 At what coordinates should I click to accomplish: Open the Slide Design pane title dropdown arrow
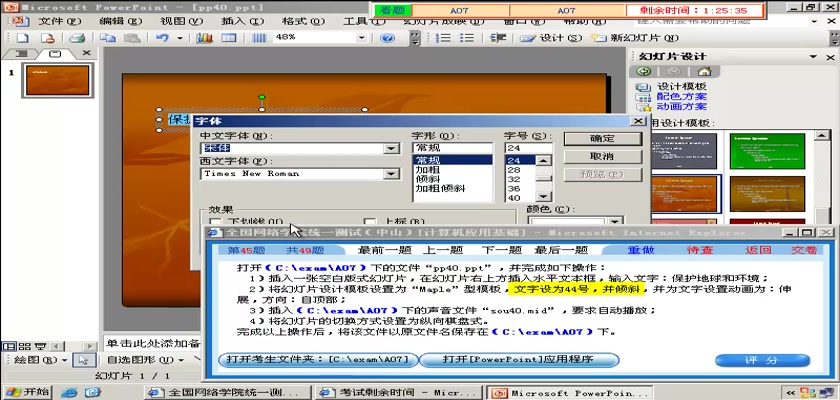coord(813,57)
